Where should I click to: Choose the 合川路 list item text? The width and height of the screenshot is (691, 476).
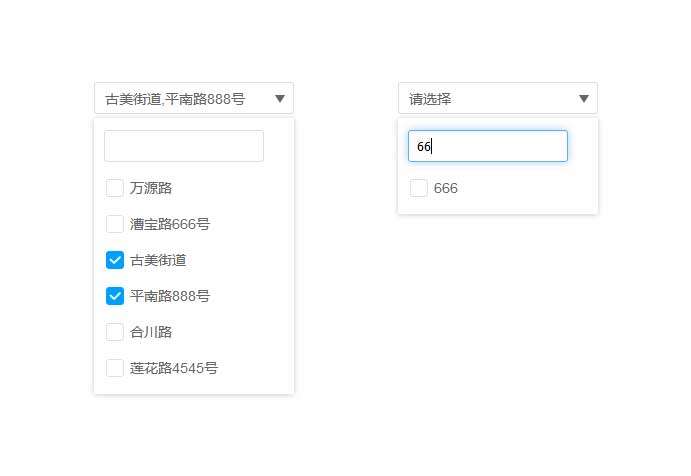[x=152, y=332]
